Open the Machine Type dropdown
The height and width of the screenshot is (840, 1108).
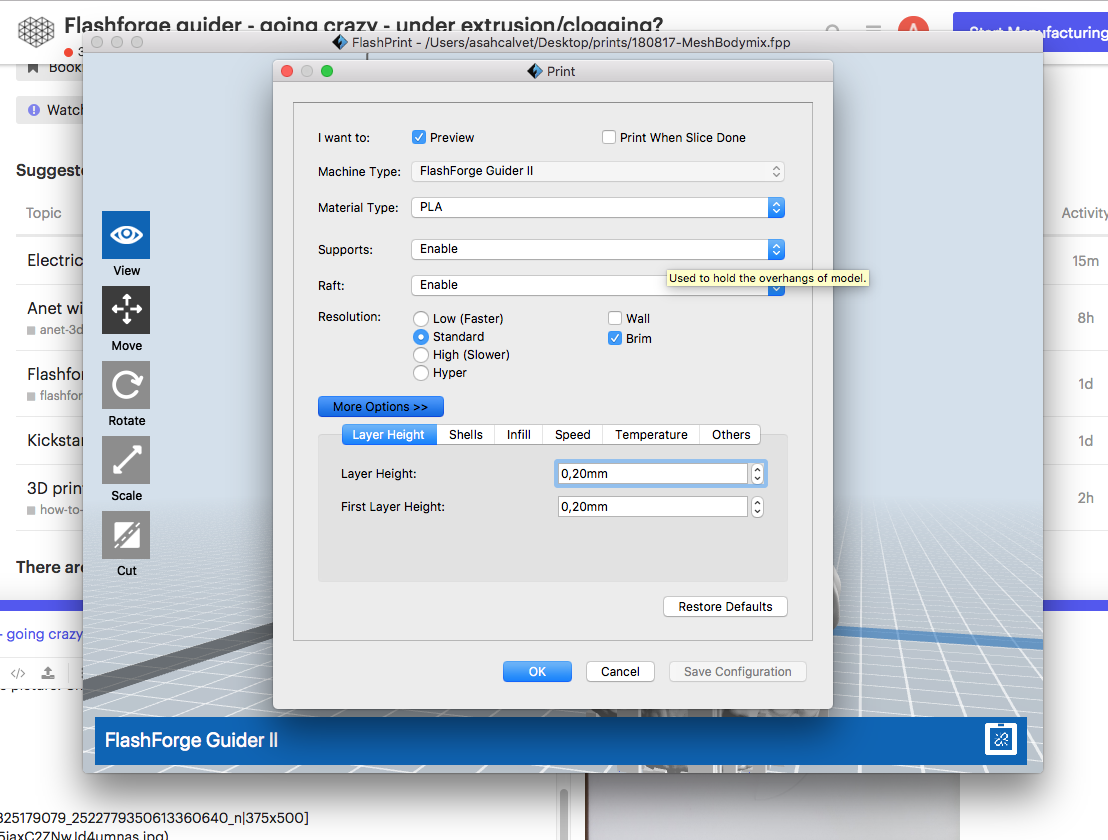pyautogui.click(x=597, y=171)
